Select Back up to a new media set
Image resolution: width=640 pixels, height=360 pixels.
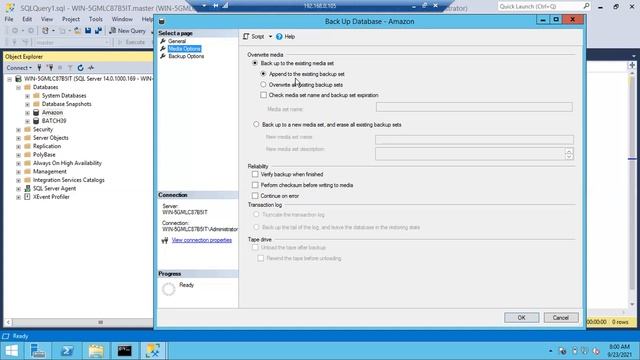click(256, 124)
